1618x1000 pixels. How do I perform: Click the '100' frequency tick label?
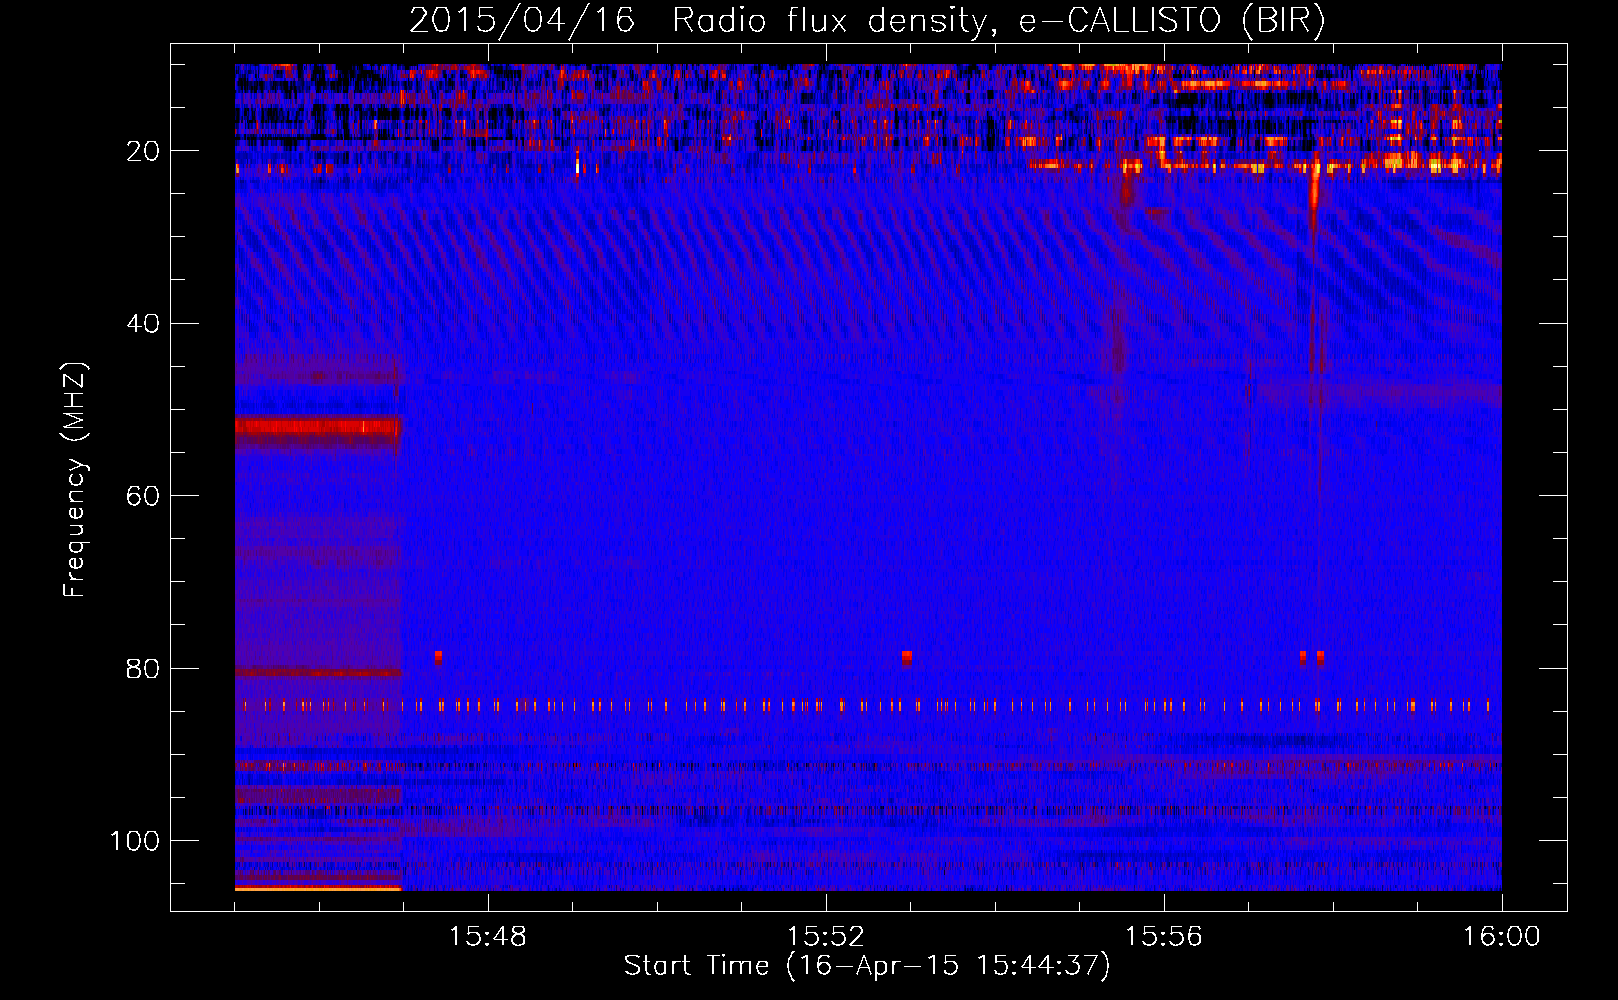pos(135,841)
